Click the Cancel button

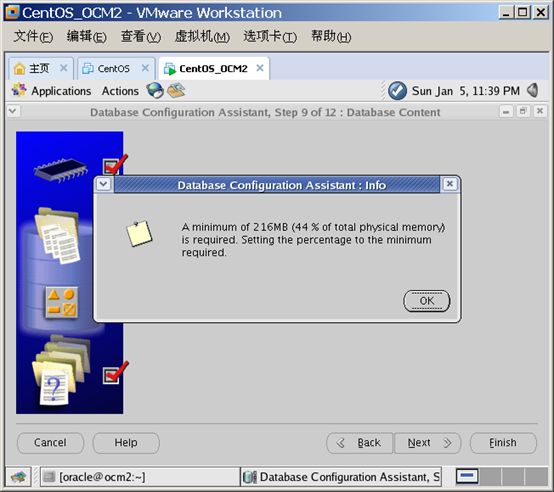click(50, 443)
